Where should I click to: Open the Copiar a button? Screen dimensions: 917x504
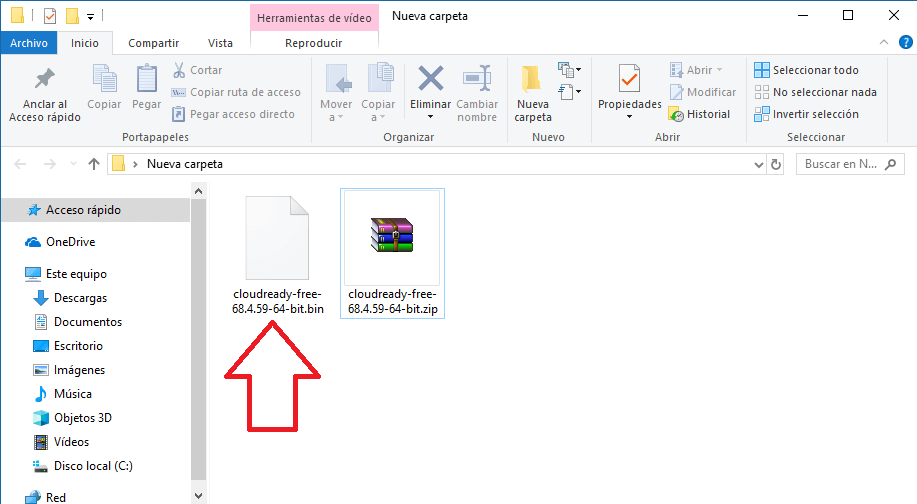[378, 94]
